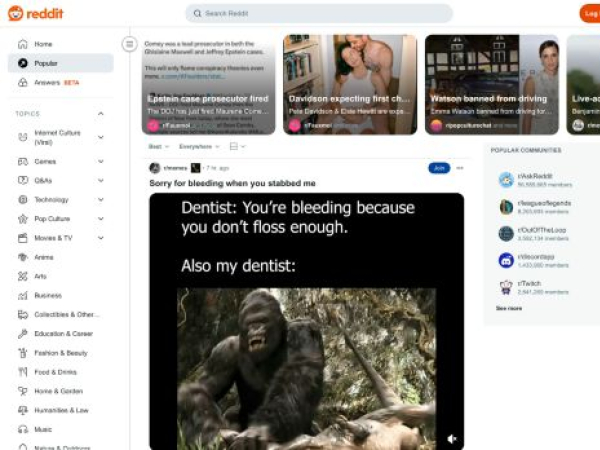This screenshot has width=600, height=450.
Task: Click the Pop Culture star icon
Action: point(23,218)
